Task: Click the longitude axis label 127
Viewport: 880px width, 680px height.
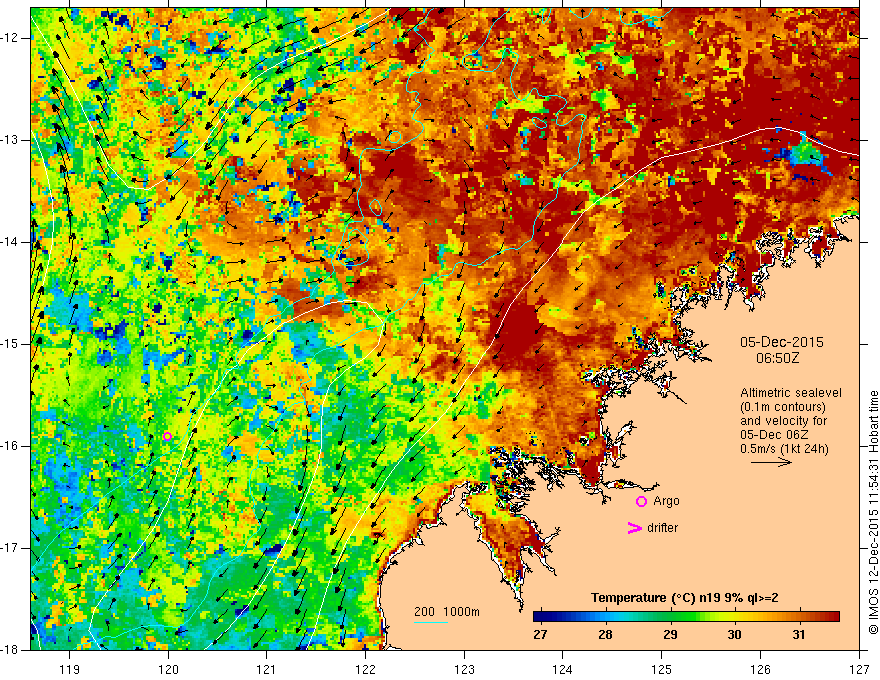Action: click(x=859, y=669)
